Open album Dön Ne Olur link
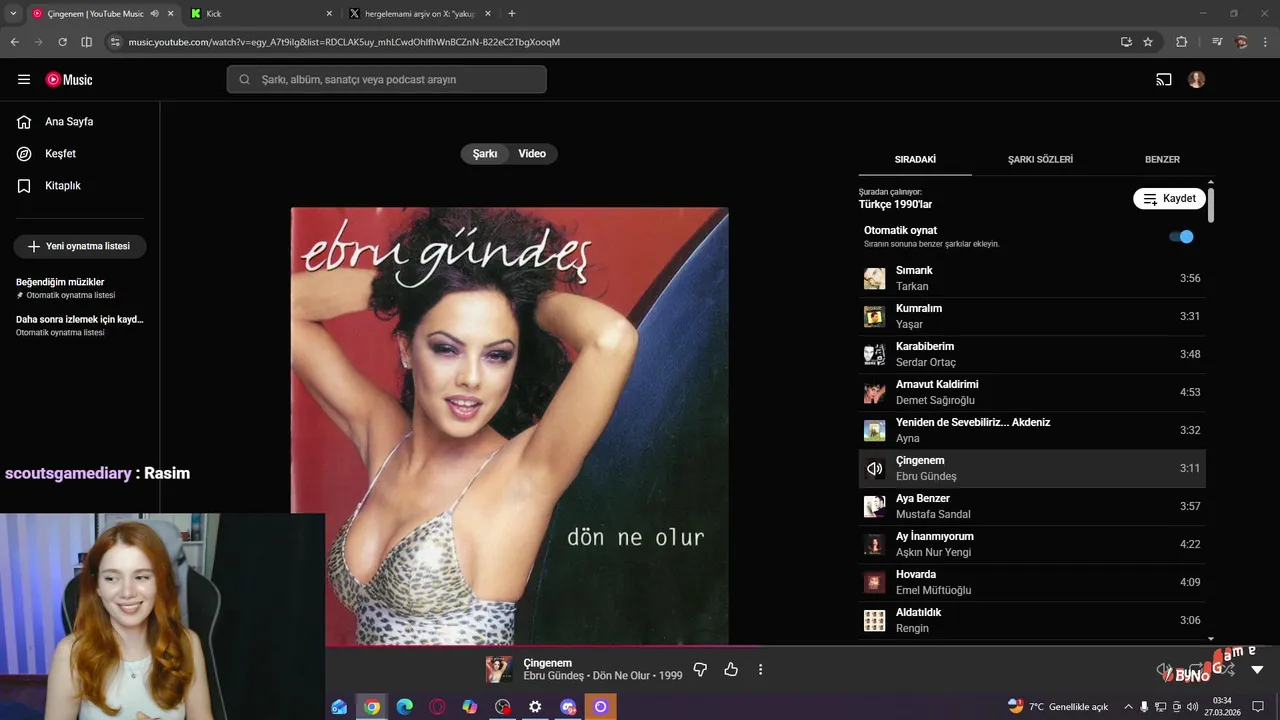1280x720 pixels. pyautogui.click(x=622, y=676)
